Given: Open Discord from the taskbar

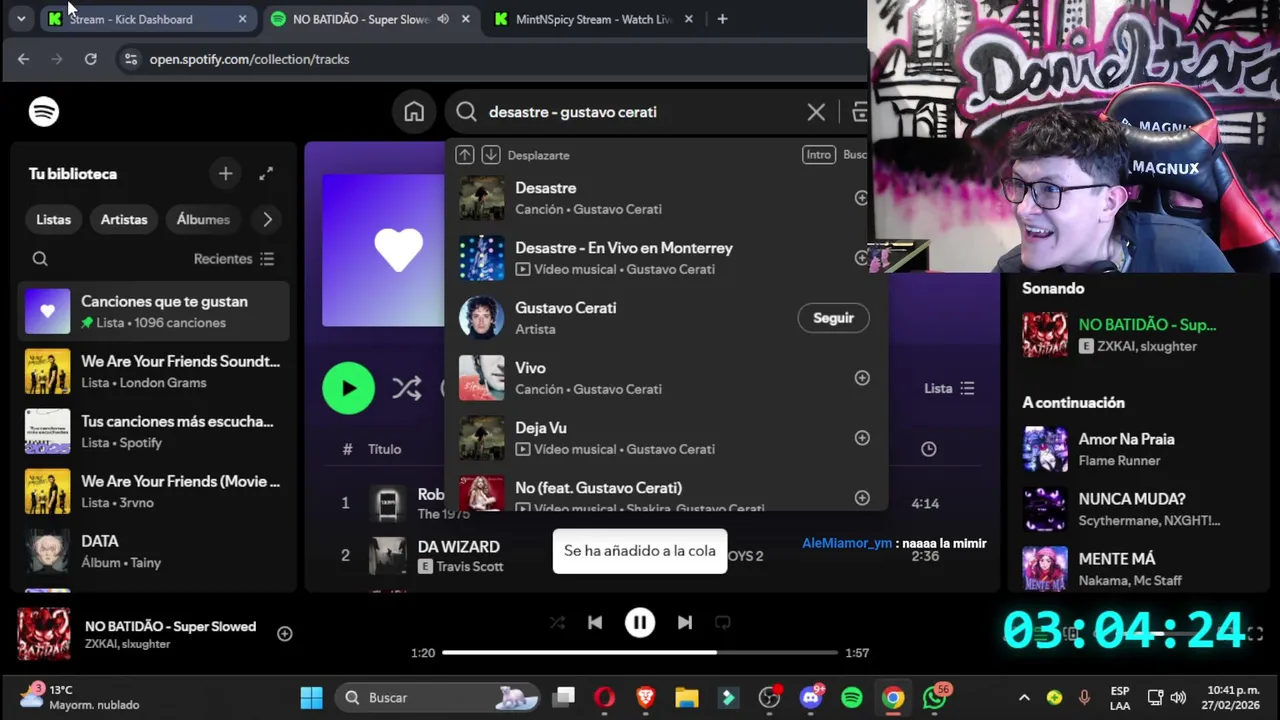Looking at the screenshot, I should (x=811, y=698).
